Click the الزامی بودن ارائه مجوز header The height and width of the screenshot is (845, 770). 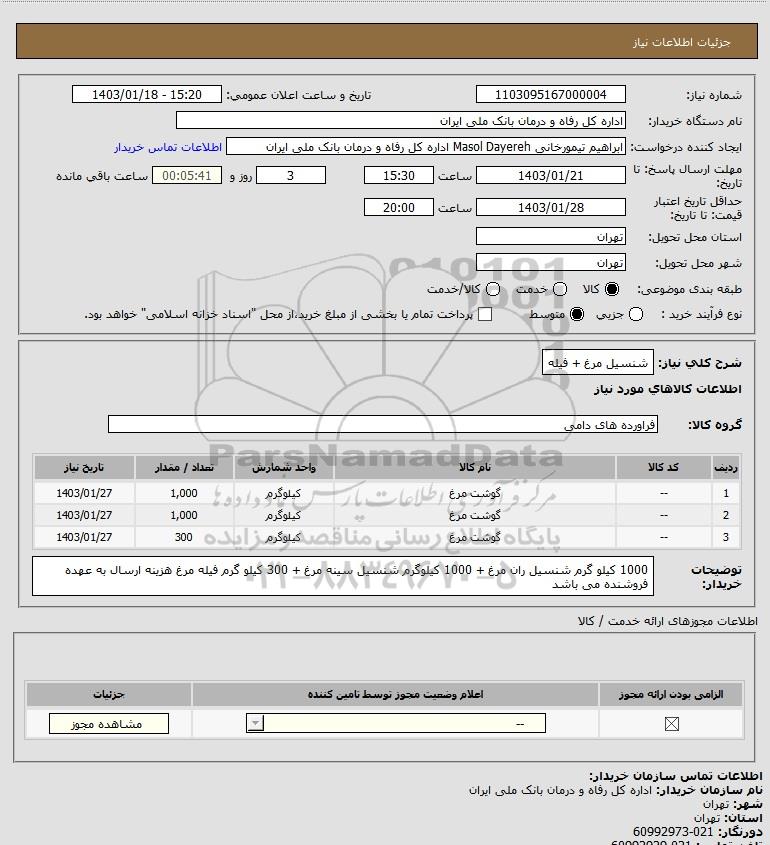pos(671,694)
